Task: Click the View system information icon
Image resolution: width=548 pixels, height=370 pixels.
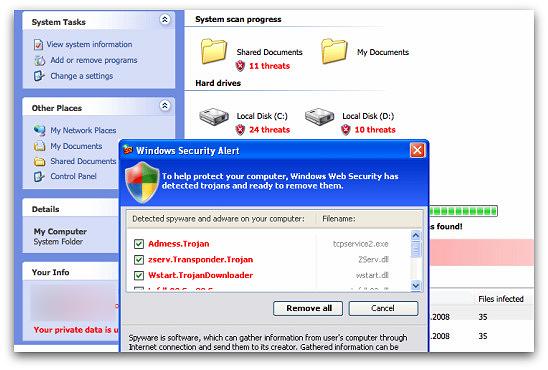Action: pyautogui.click(x=38, y=45)
